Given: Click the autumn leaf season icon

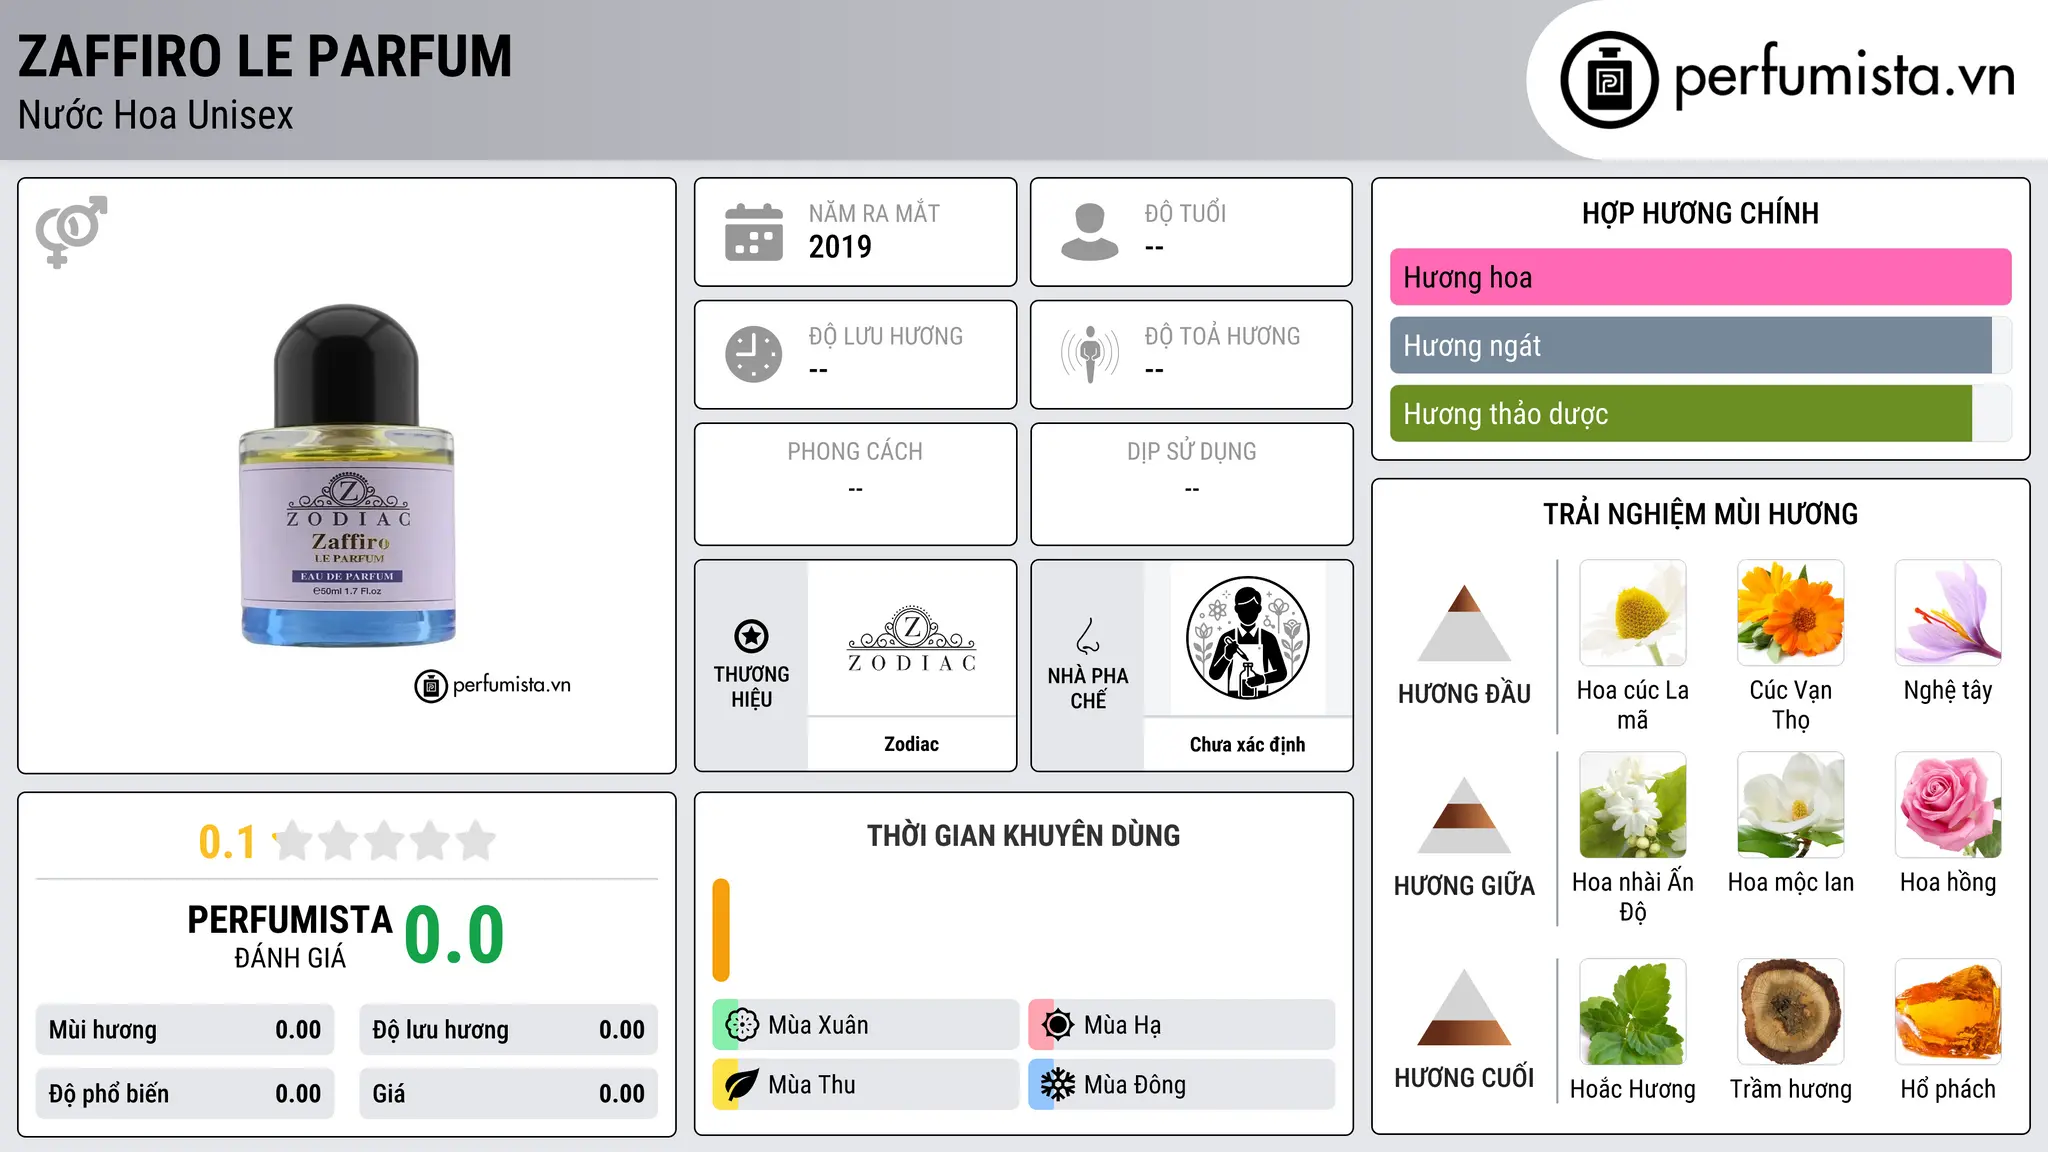Looking at the screenshot, I should pyautogui.click(x=742, y=1085).
